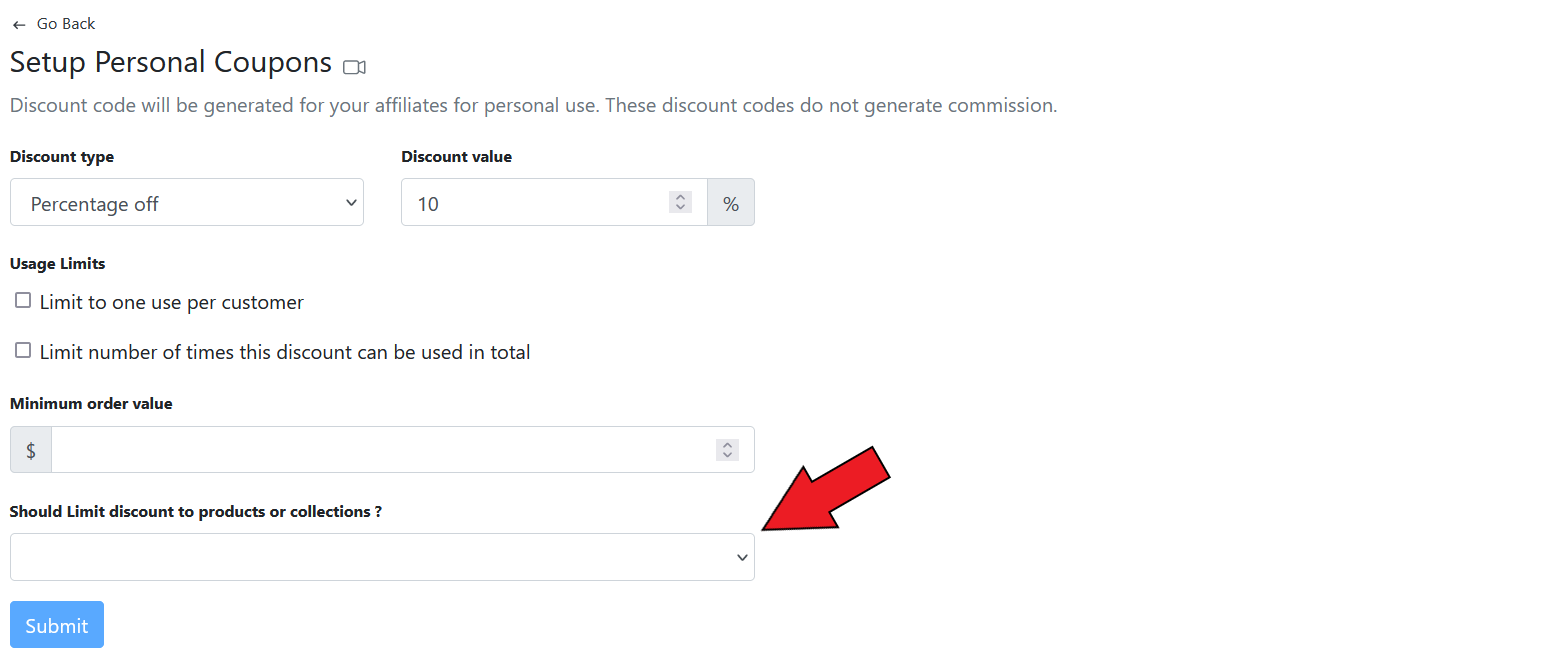Click the chevron on Percentage off selector
The width and height of the screenshot is (1546, 655).
[x=351, y=203]
